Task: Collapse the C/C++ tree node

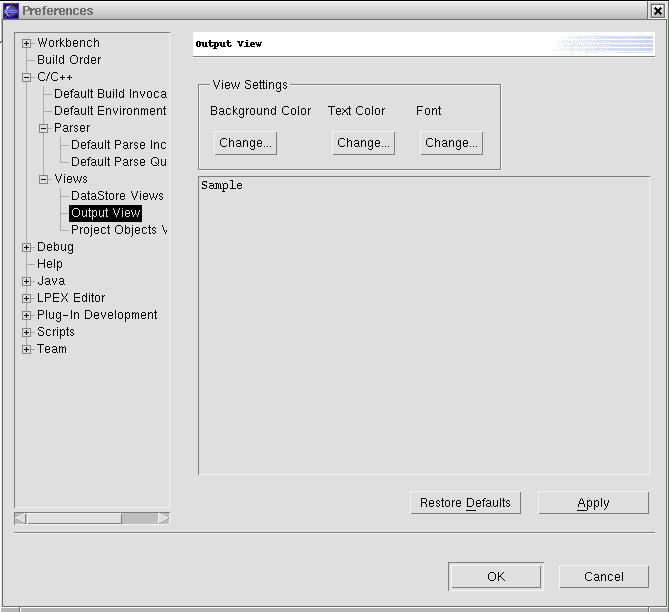Action: (27, 78)
